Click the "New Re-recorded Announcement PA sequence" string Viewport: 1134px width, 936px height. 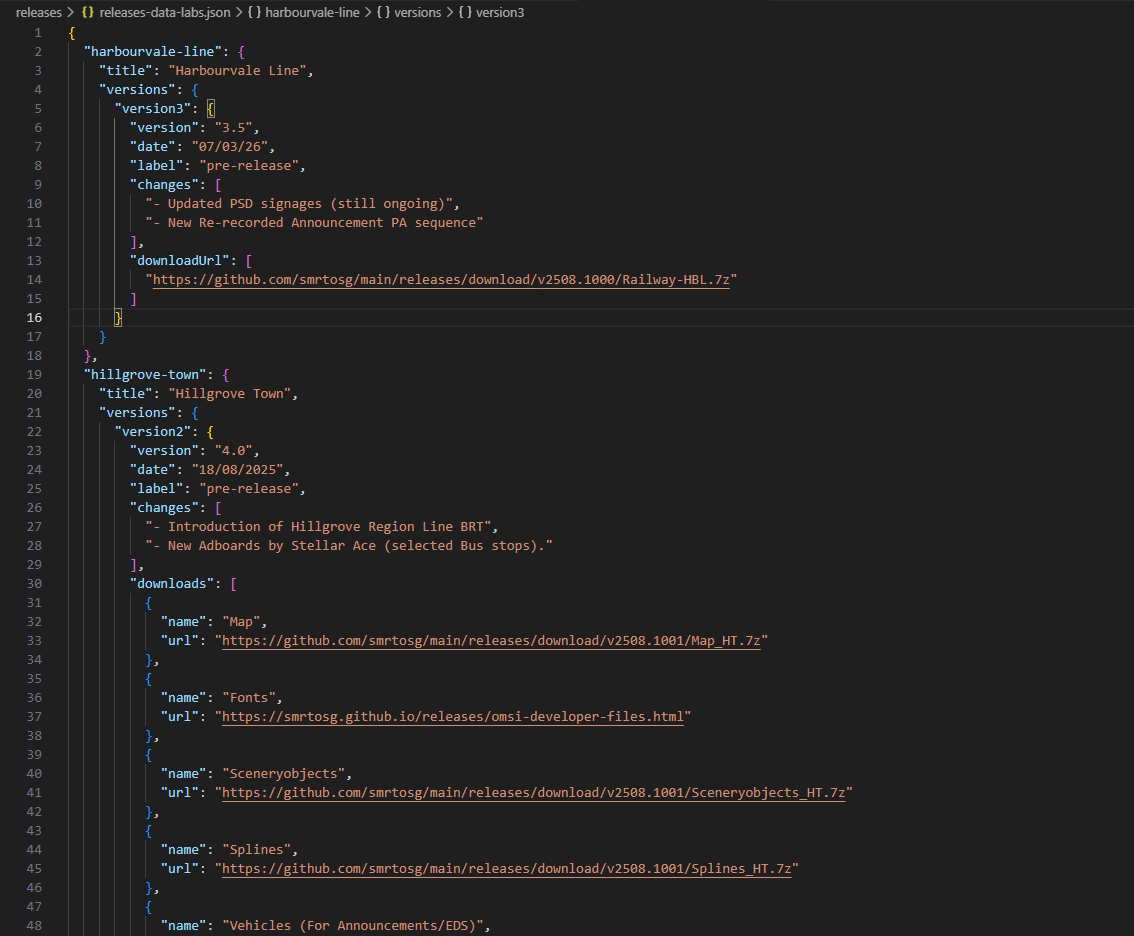pyautogui.click(x=314, y=223)
